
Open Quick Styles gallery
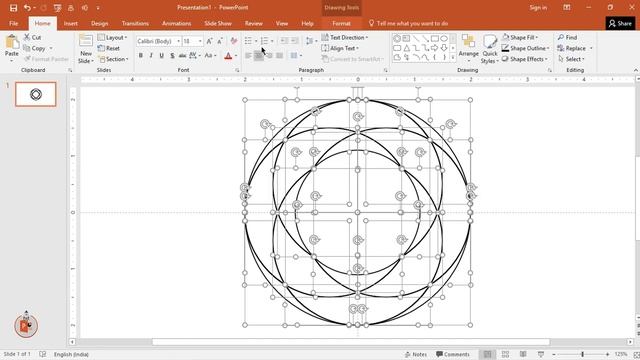[x=489, y=49]
